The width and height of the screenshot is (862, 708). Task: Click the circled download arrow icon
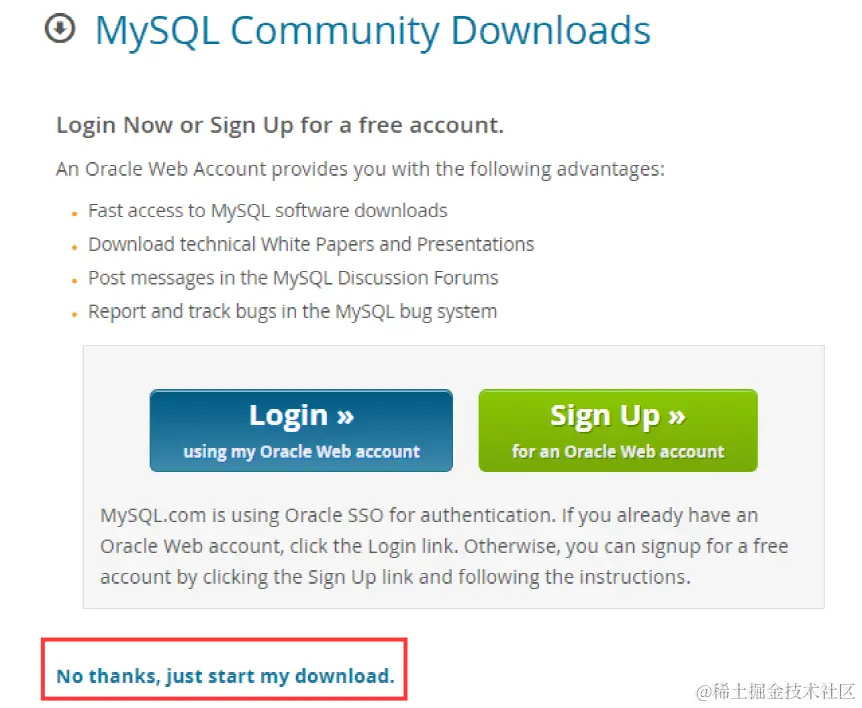click(x=59, y=29)
